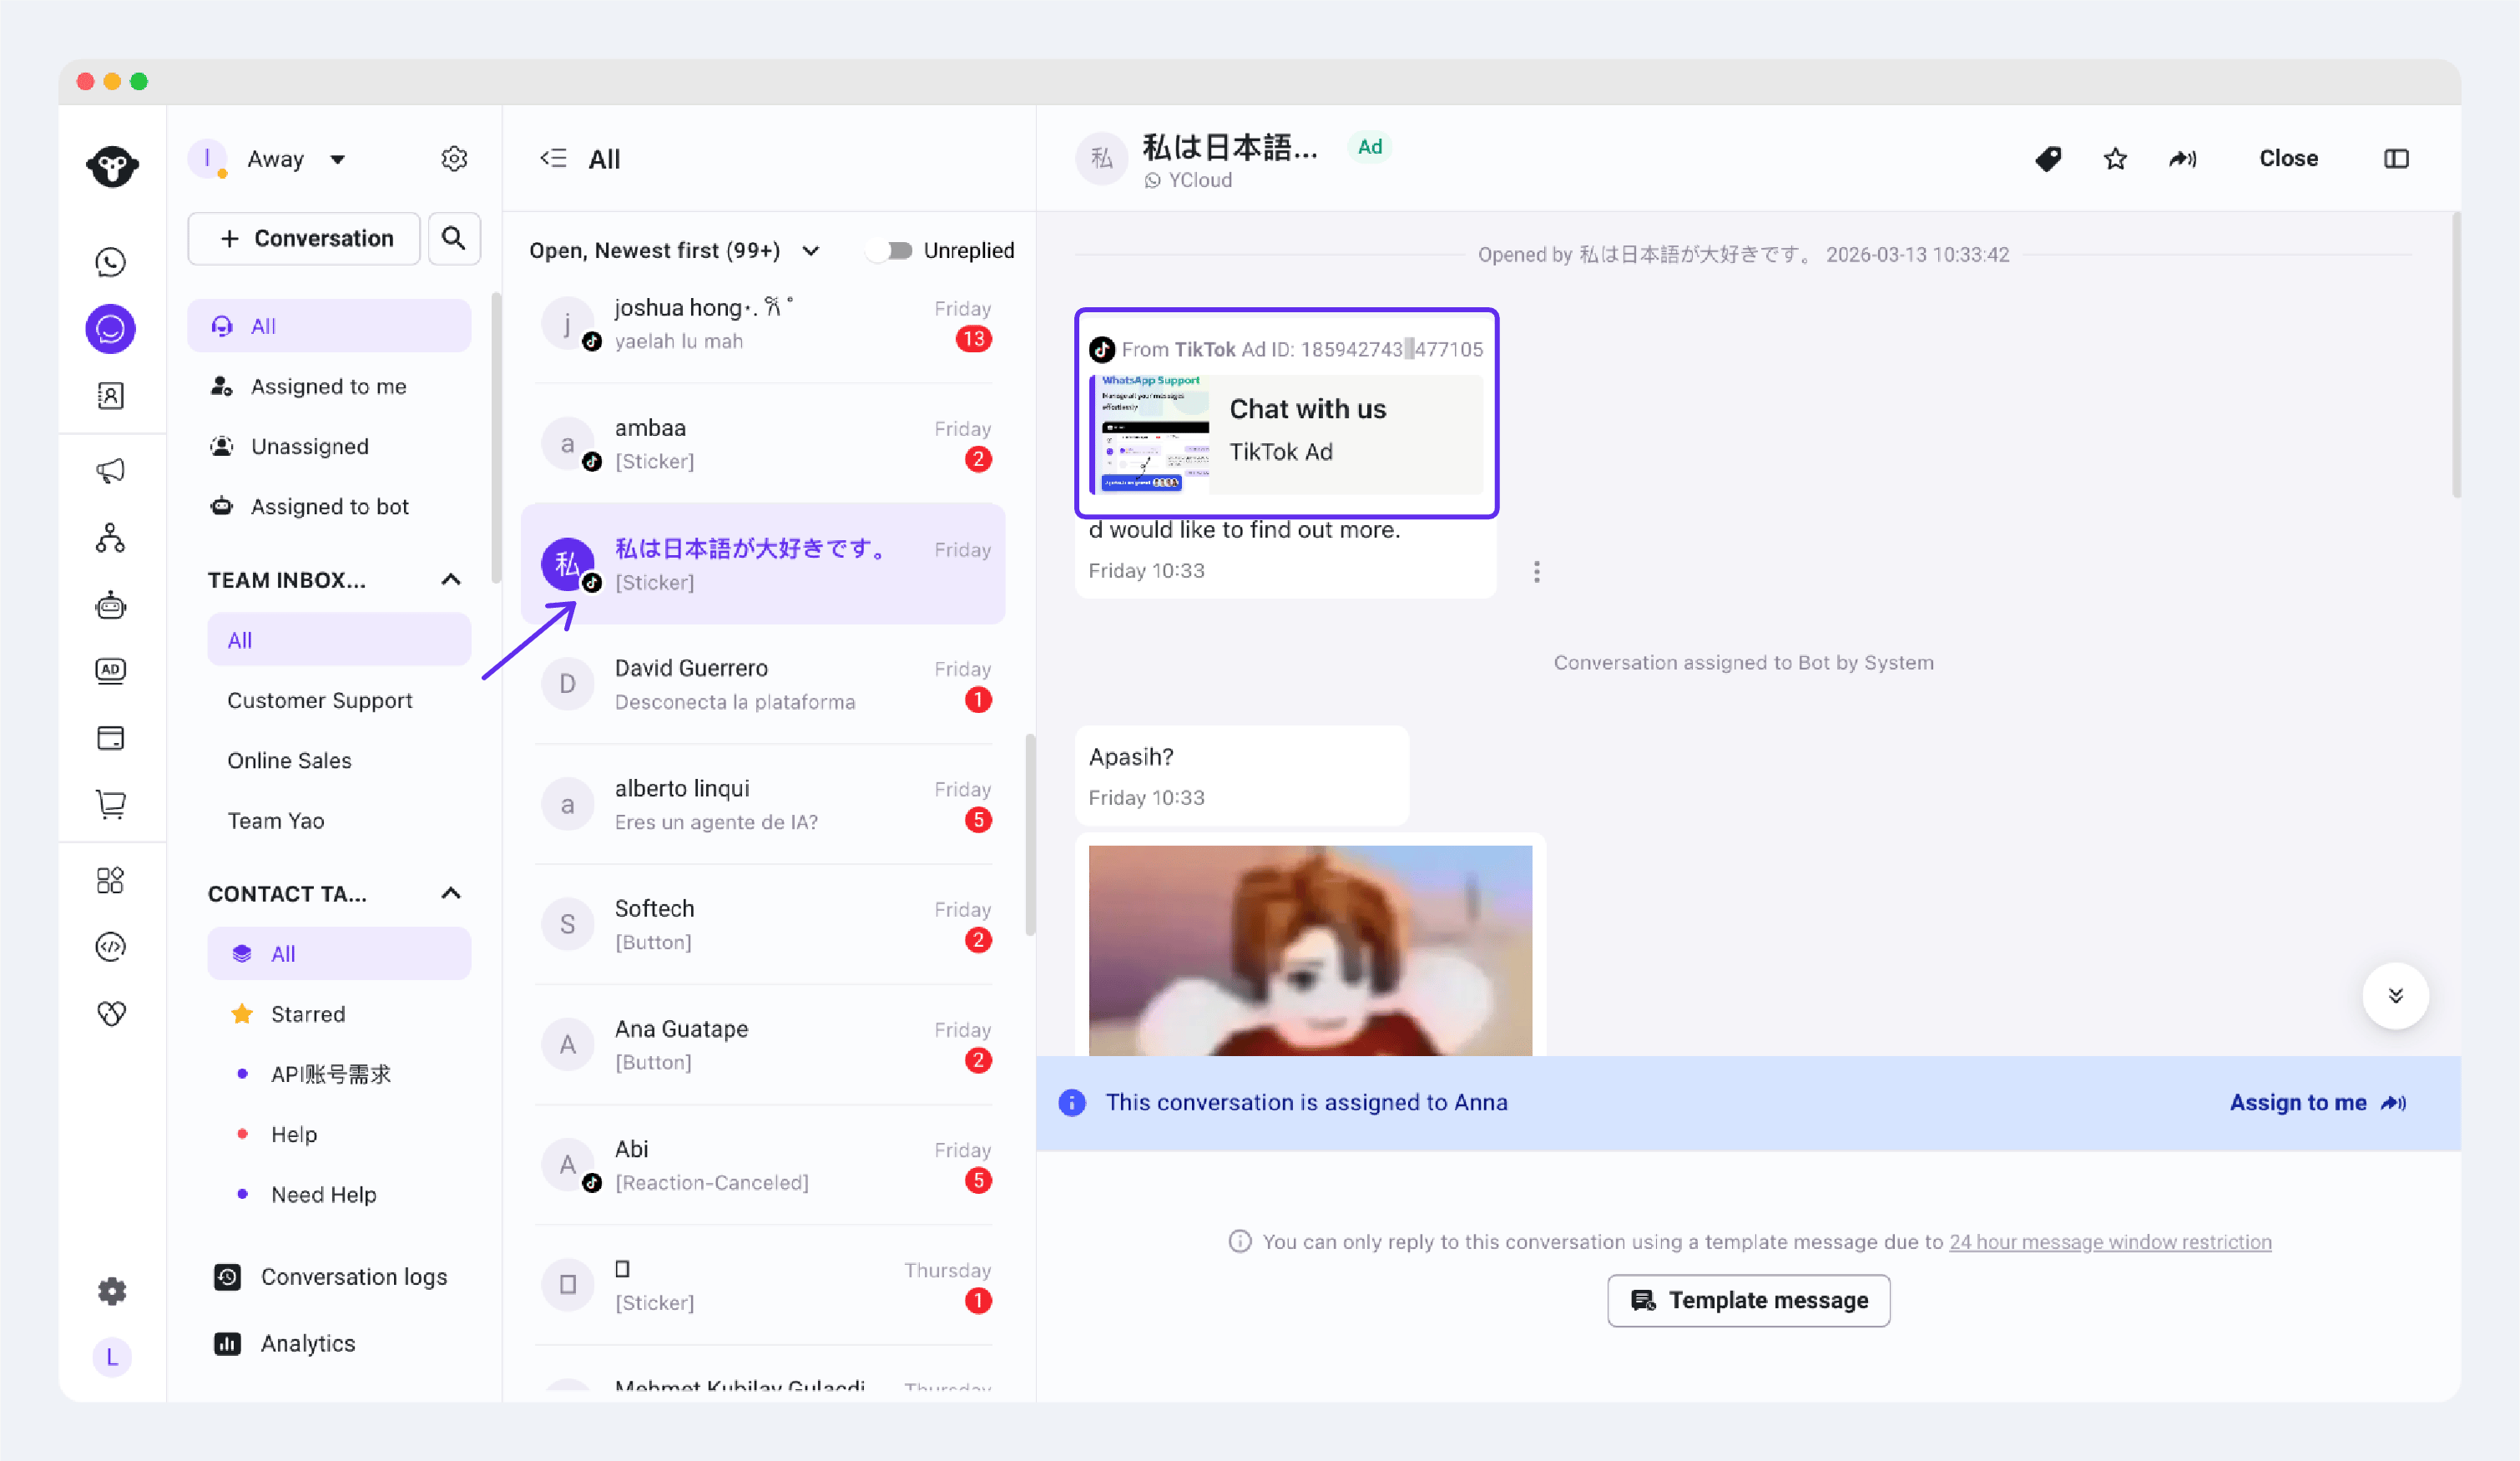Open inbox settings gear next to Away
The width and height of the screenshot is (2520, 1461).
tap(454, 159)
